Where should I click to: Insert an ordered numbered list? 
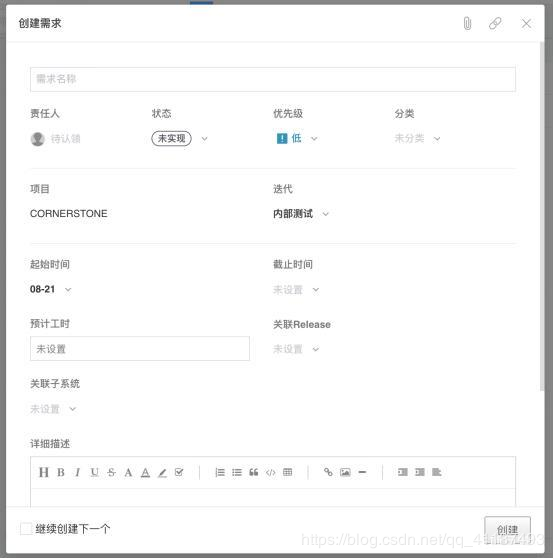point(220,472)
